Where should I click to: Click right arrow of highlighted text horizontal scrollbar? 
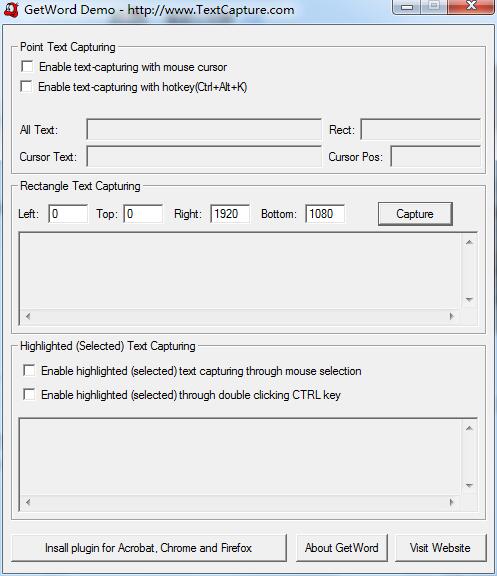point(452,502)
